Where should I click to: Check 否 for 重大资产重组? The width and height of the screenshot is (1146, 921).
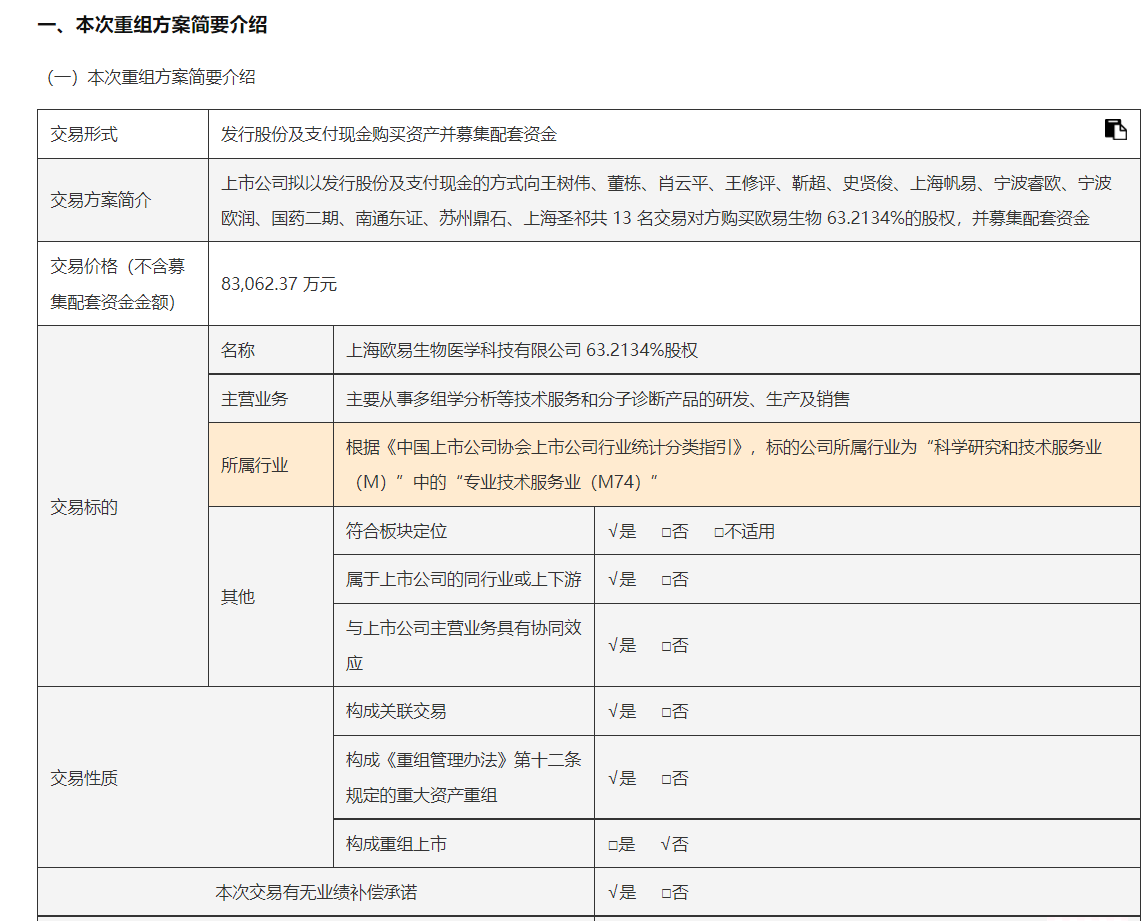coord(675,778)
